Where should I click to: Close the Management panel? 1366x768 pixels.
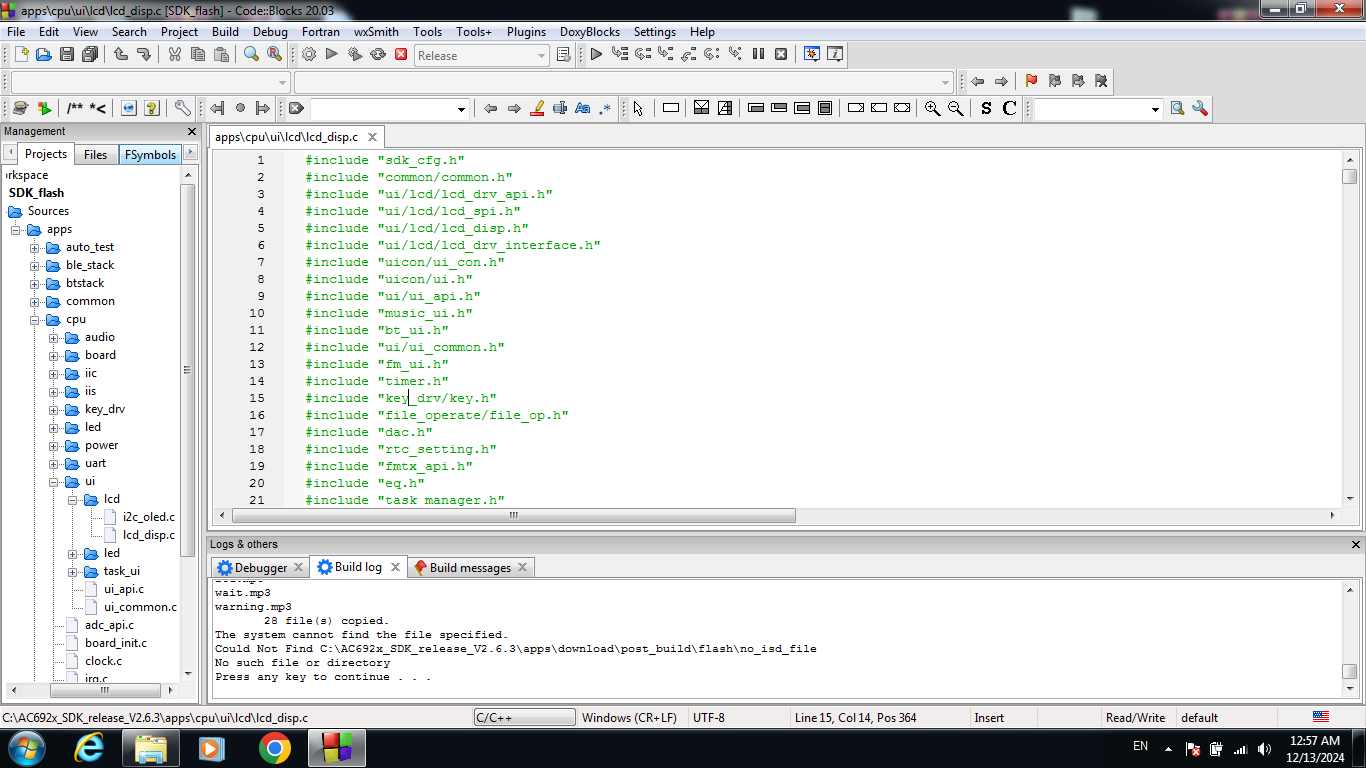point(192,131)
